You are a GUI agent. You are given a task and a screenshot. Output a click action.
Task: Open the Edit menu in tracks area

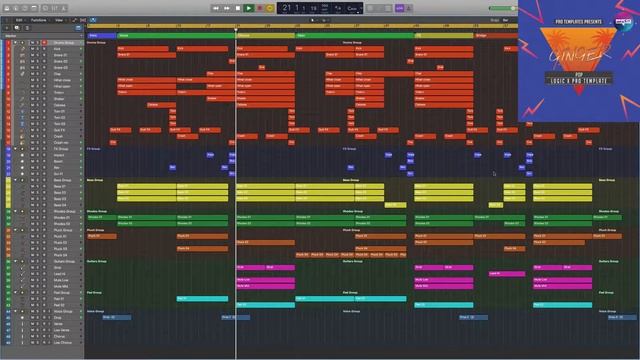click(x=19, y=20)
